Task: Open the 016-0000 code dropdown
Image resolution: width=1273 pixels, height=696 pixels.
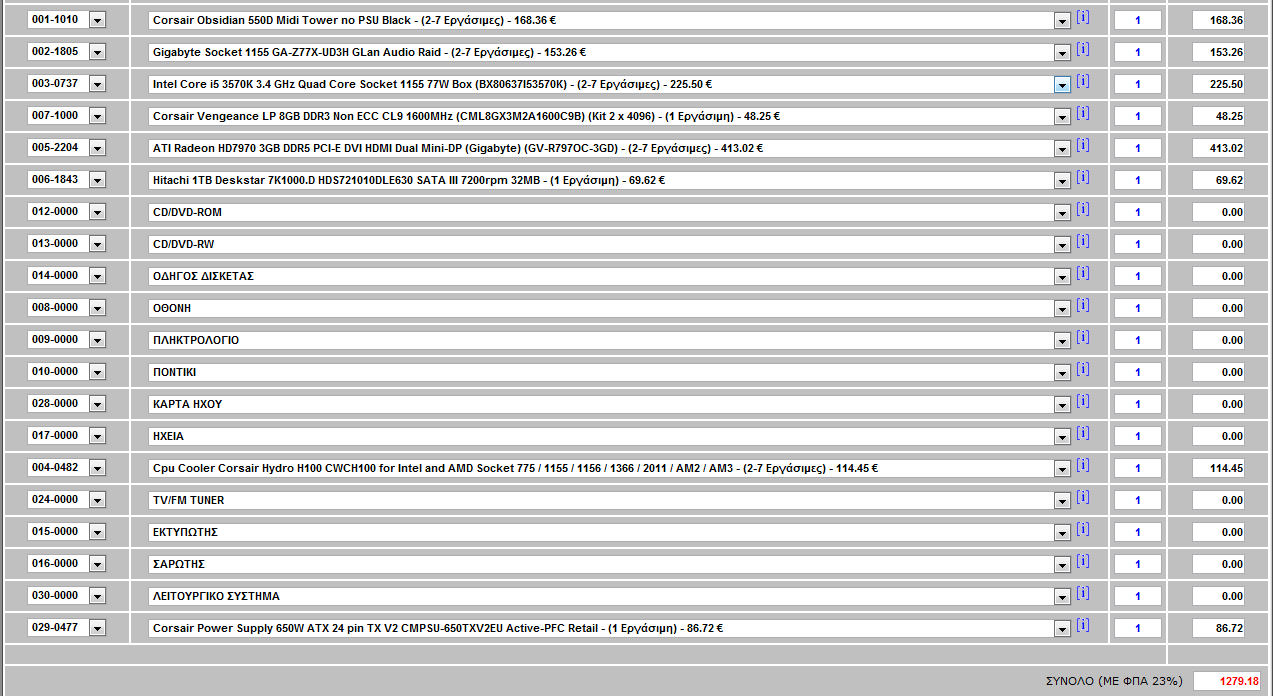Action: pyautogui.click(x=97, y=564)
